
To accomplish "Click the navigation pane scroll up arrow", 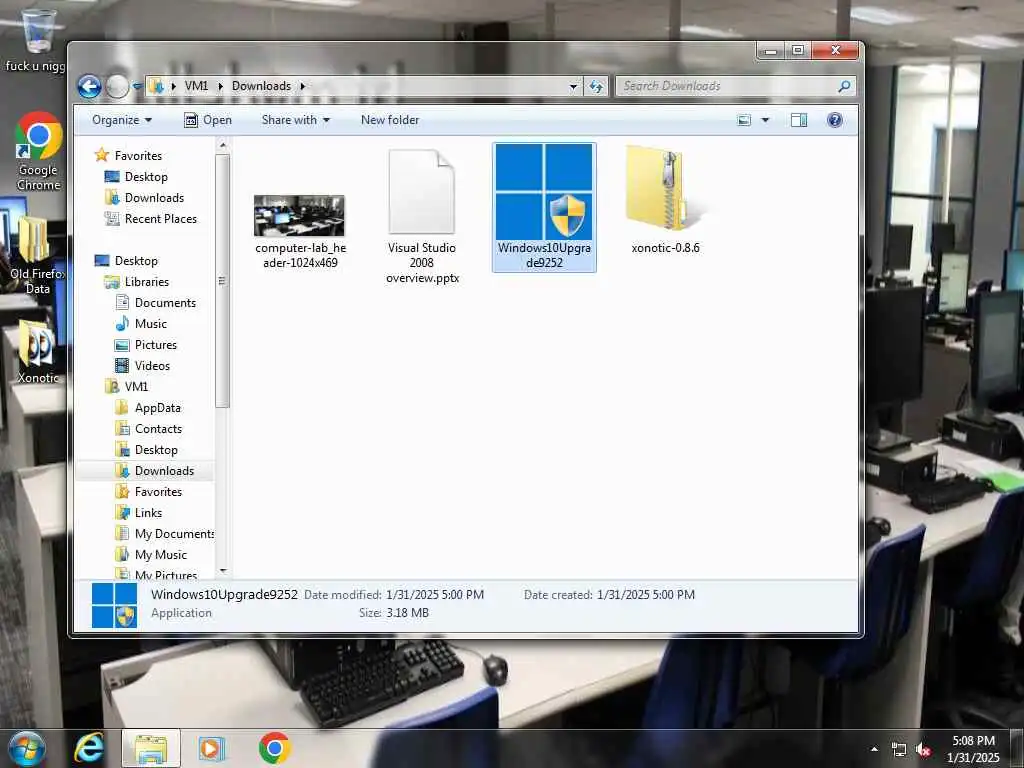I will pos(223,145).
